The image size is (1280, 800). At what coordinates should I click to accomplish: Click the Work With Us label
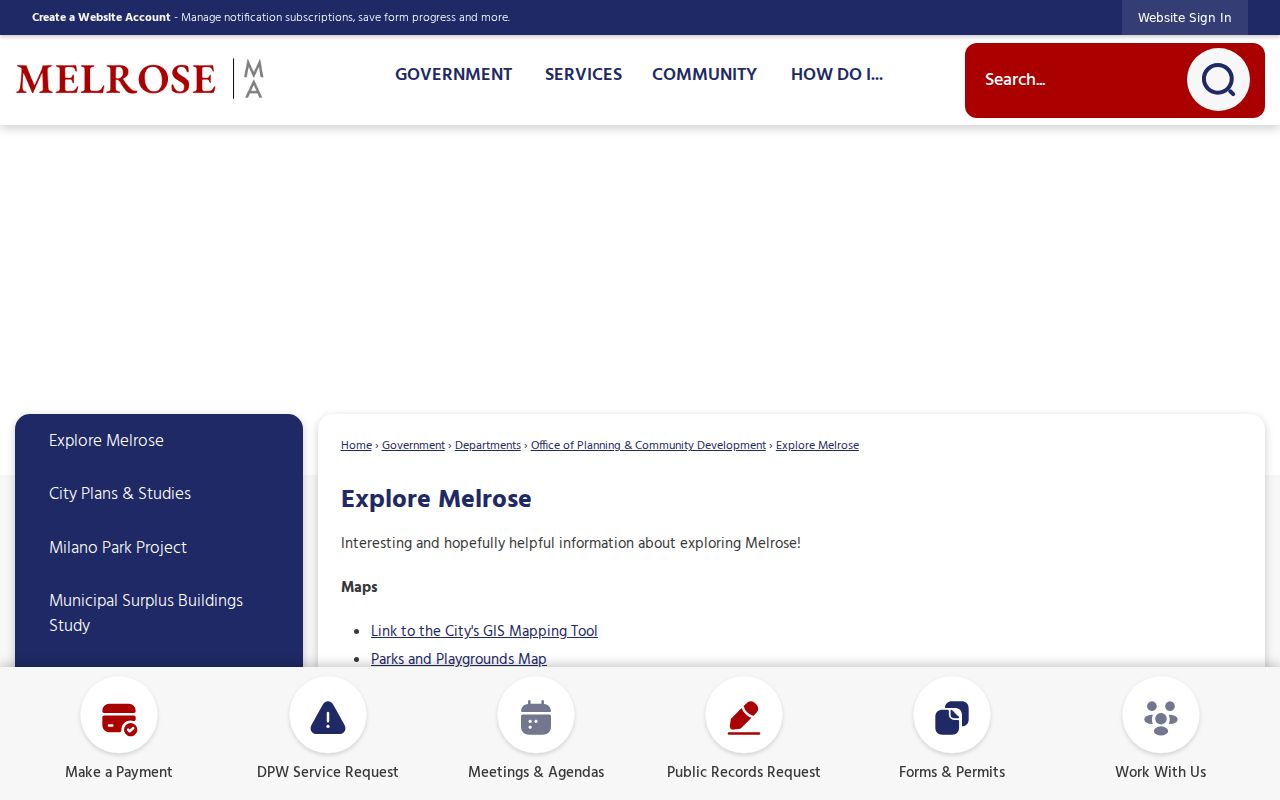click(1161, 772)
